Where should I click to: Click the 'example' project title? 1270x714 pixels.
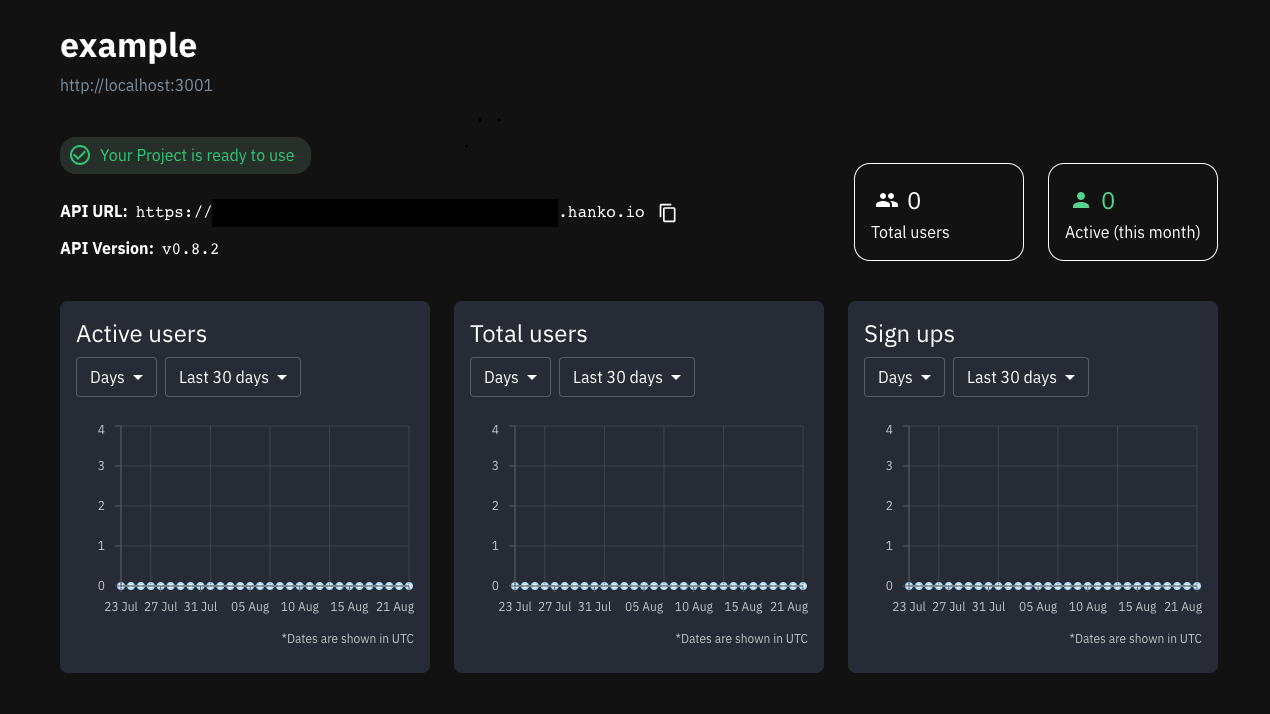[128, 46]
